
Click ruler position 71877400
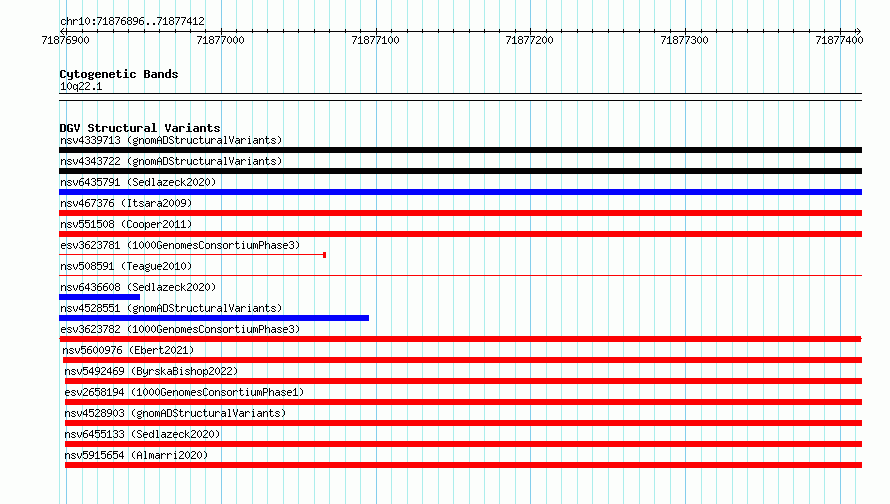click(x=839, y=40)
